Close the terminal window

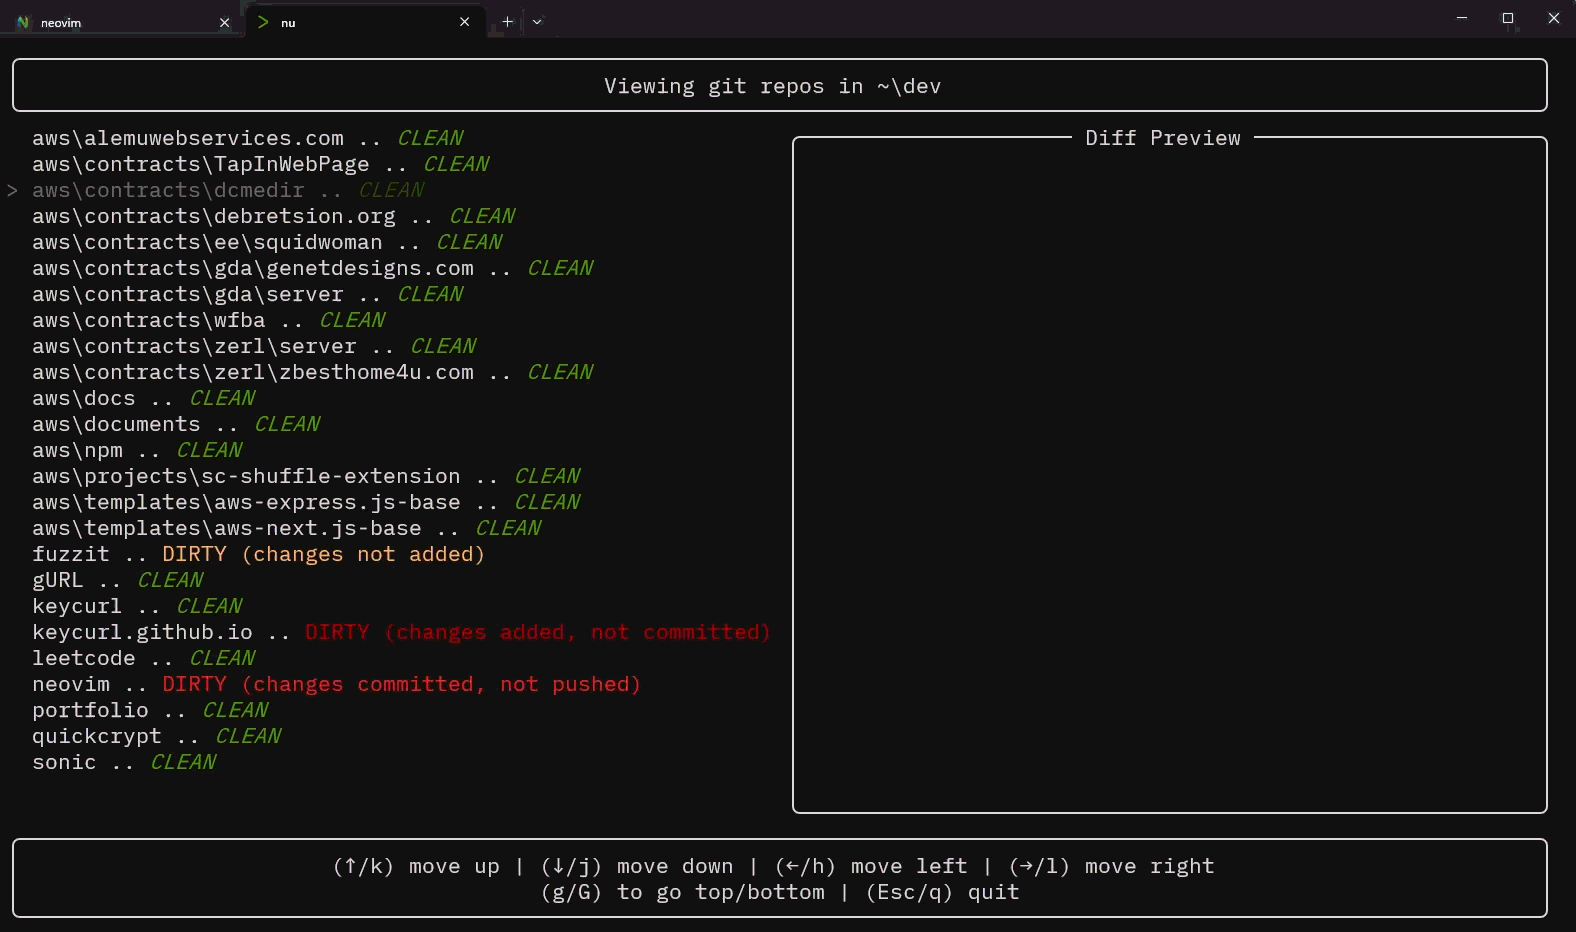tap(1553, 18)
